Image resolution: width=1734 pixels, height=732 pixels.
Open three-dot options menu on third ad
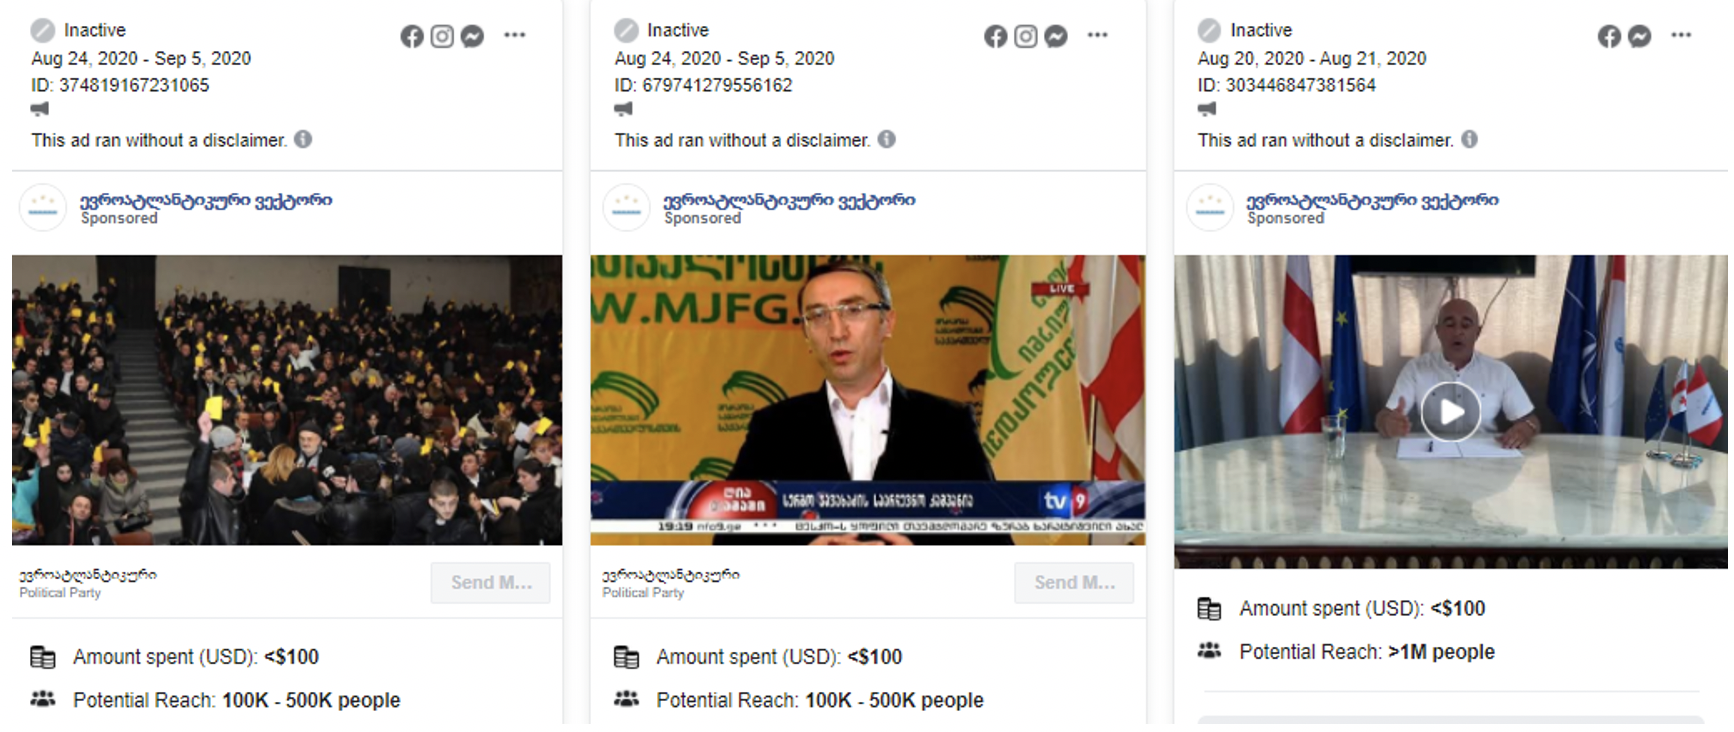click(x=1681, y=35)
